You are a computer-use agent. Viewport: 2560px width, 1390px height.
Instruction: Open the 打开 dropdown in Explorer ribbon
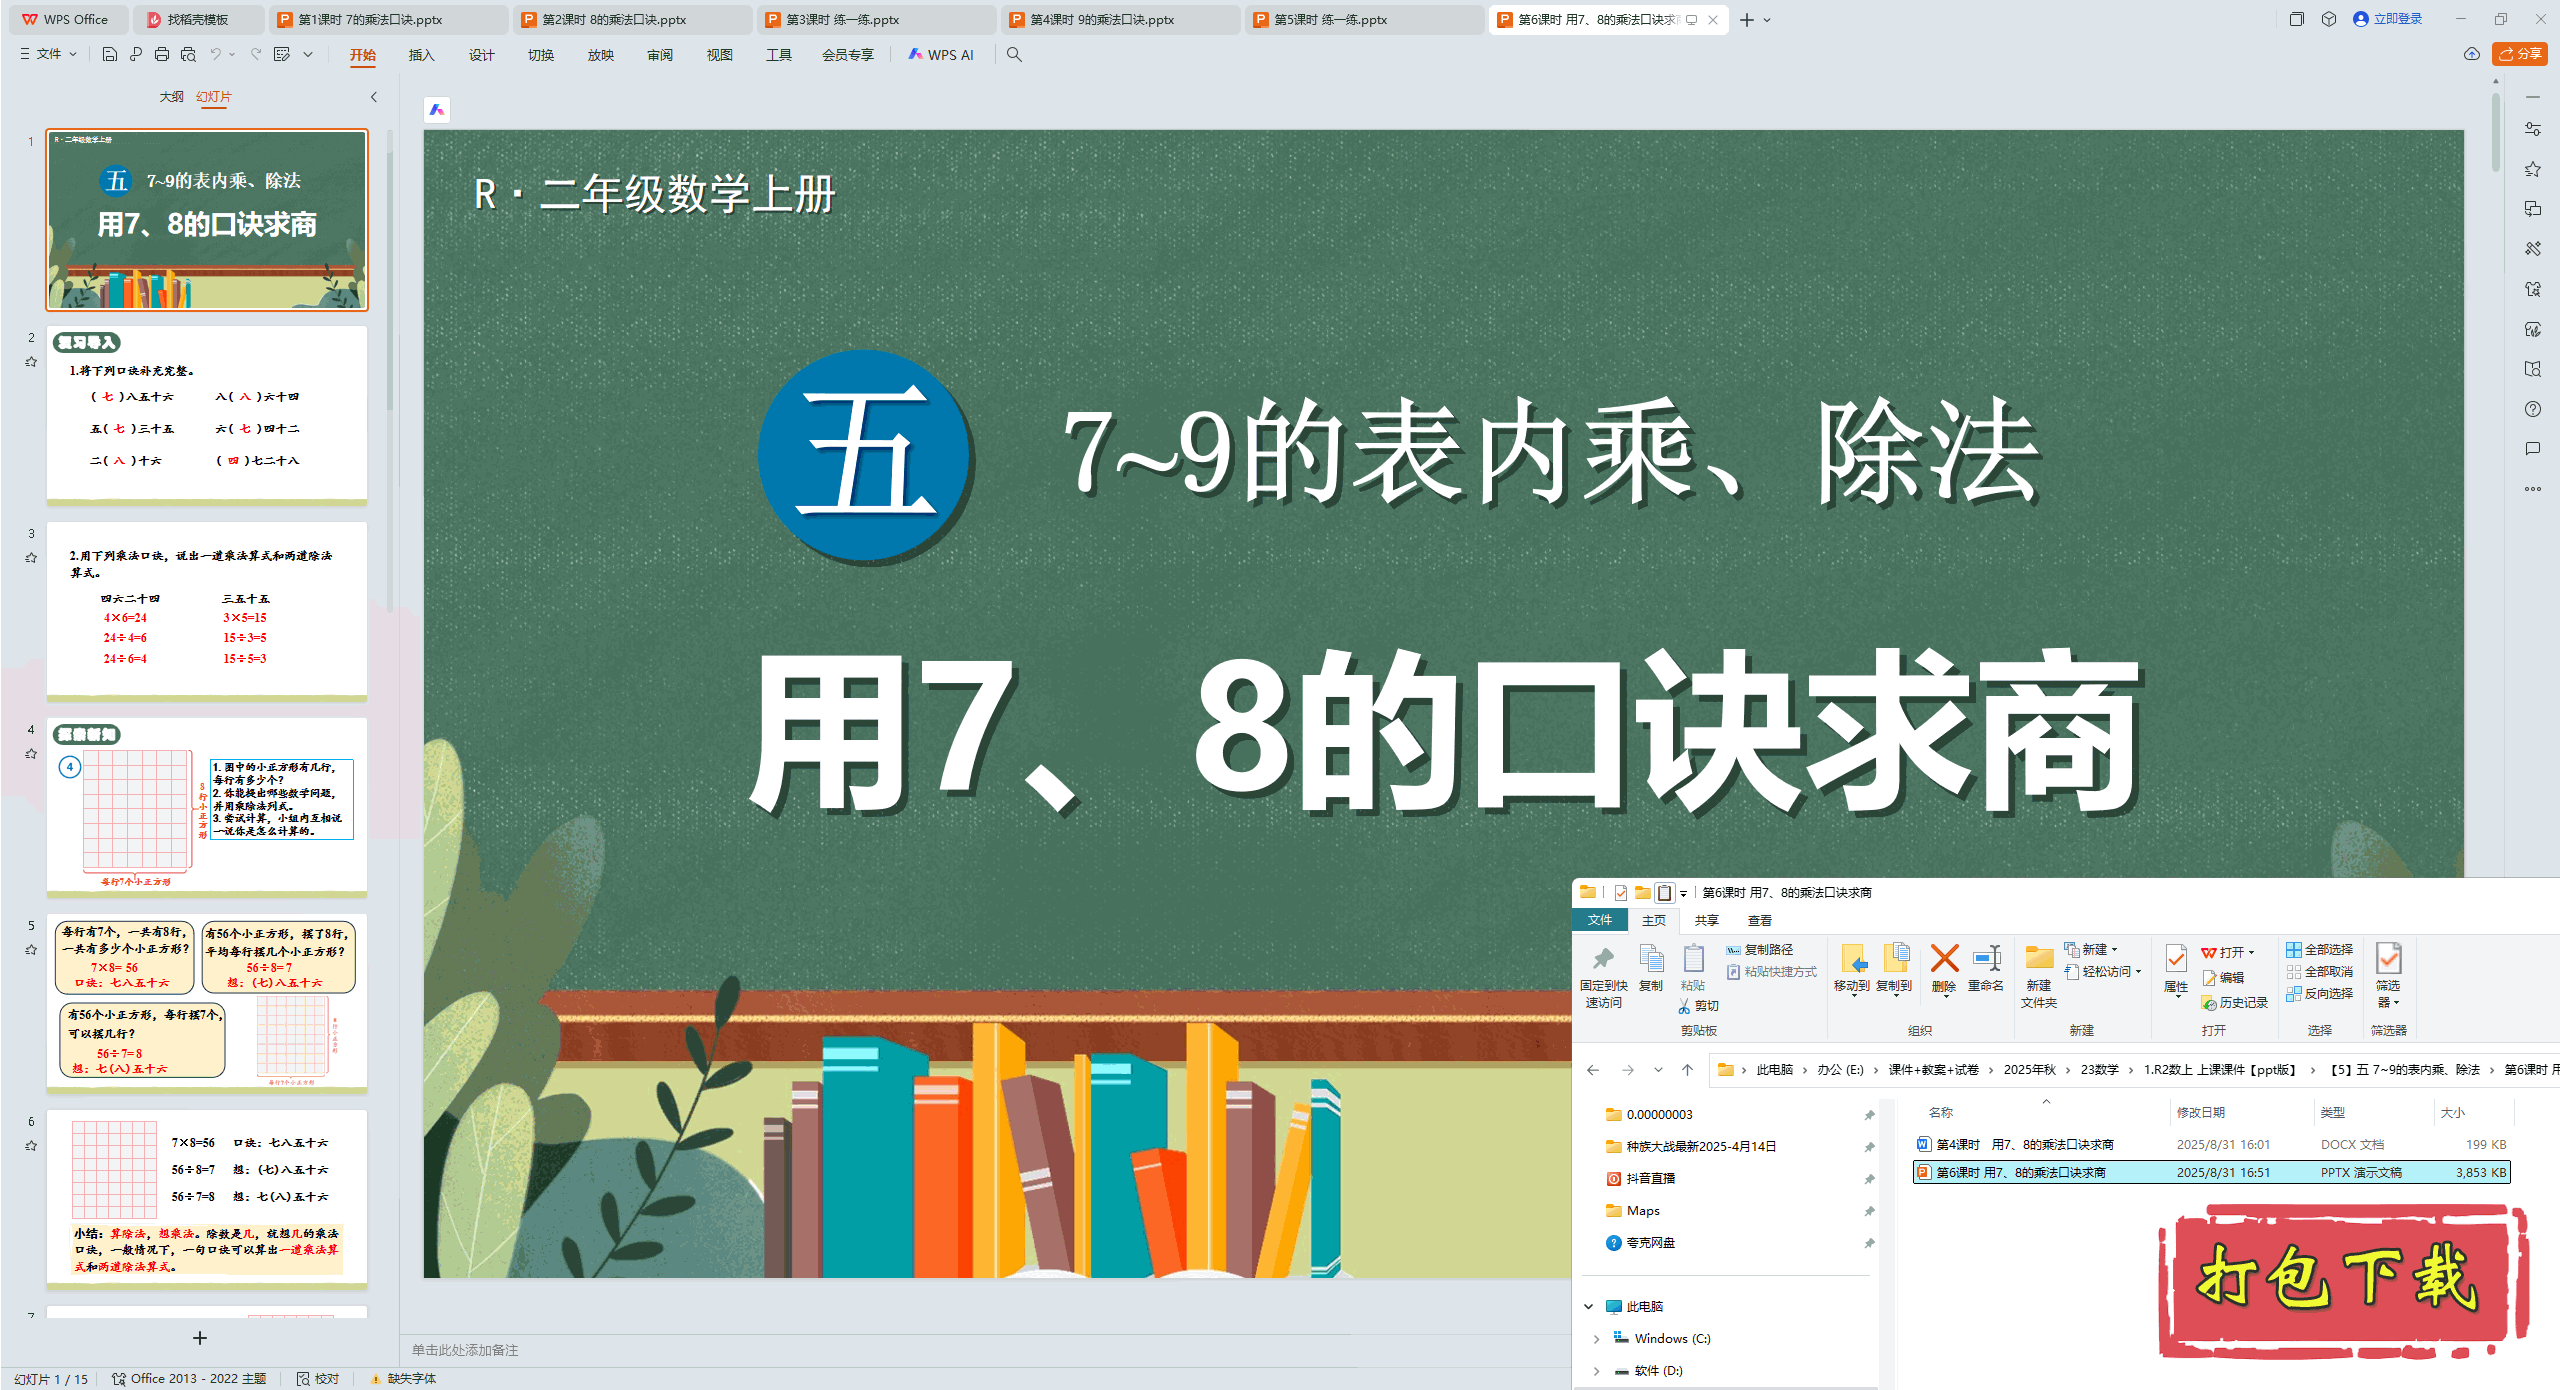coord(2251,952)
